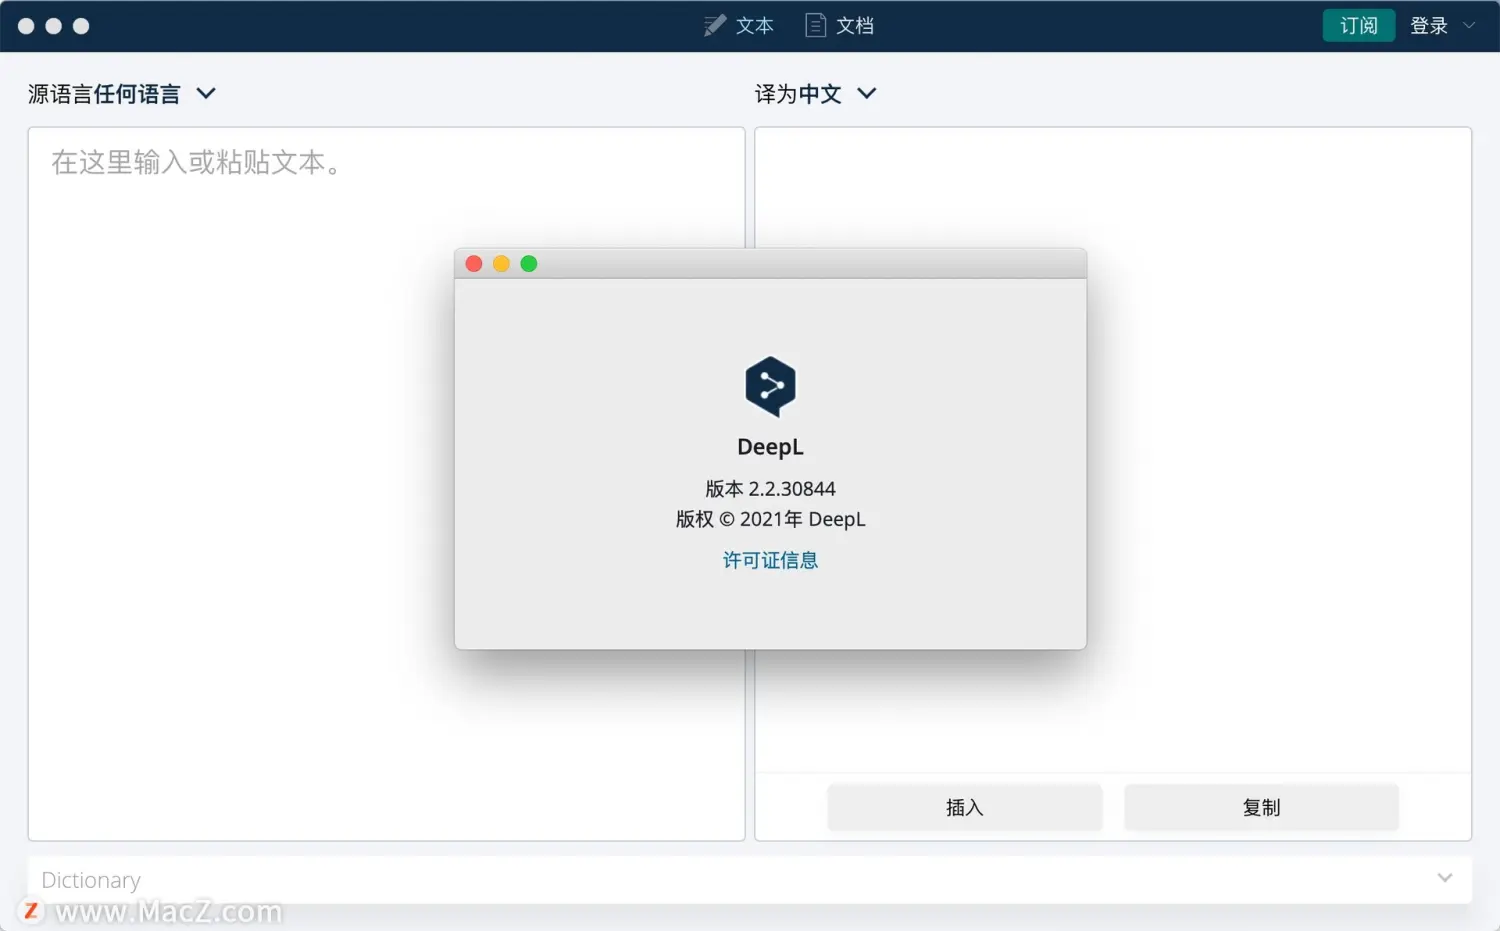Image resolution: width=1500 pixels, height=931 pixels.
Task: Switch to the 文本 text translation tab
Action: [738, 25]
